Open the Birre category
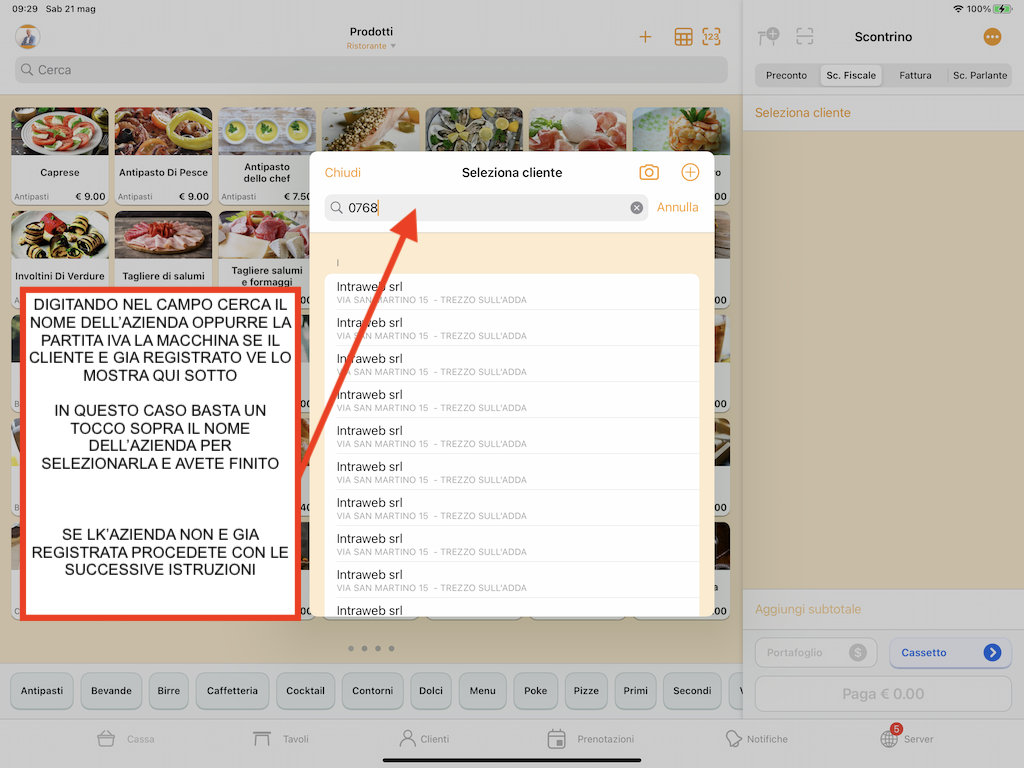The image size is (1024, 768). click(168, 690)
